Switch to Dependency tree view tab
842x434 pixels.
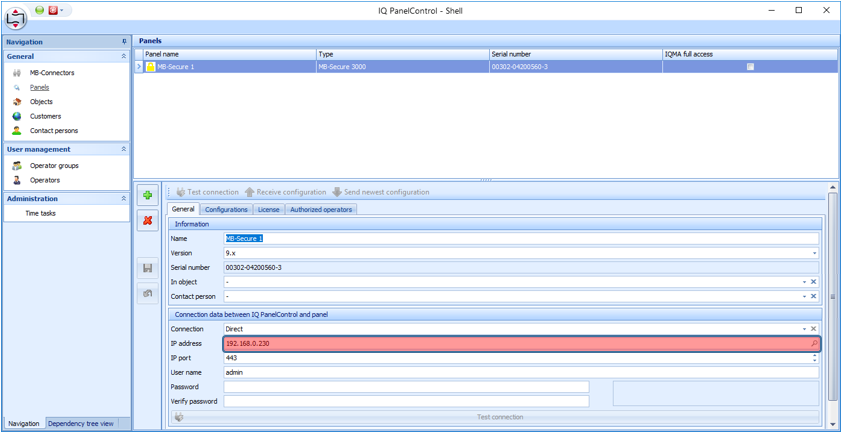pos(81,423)
